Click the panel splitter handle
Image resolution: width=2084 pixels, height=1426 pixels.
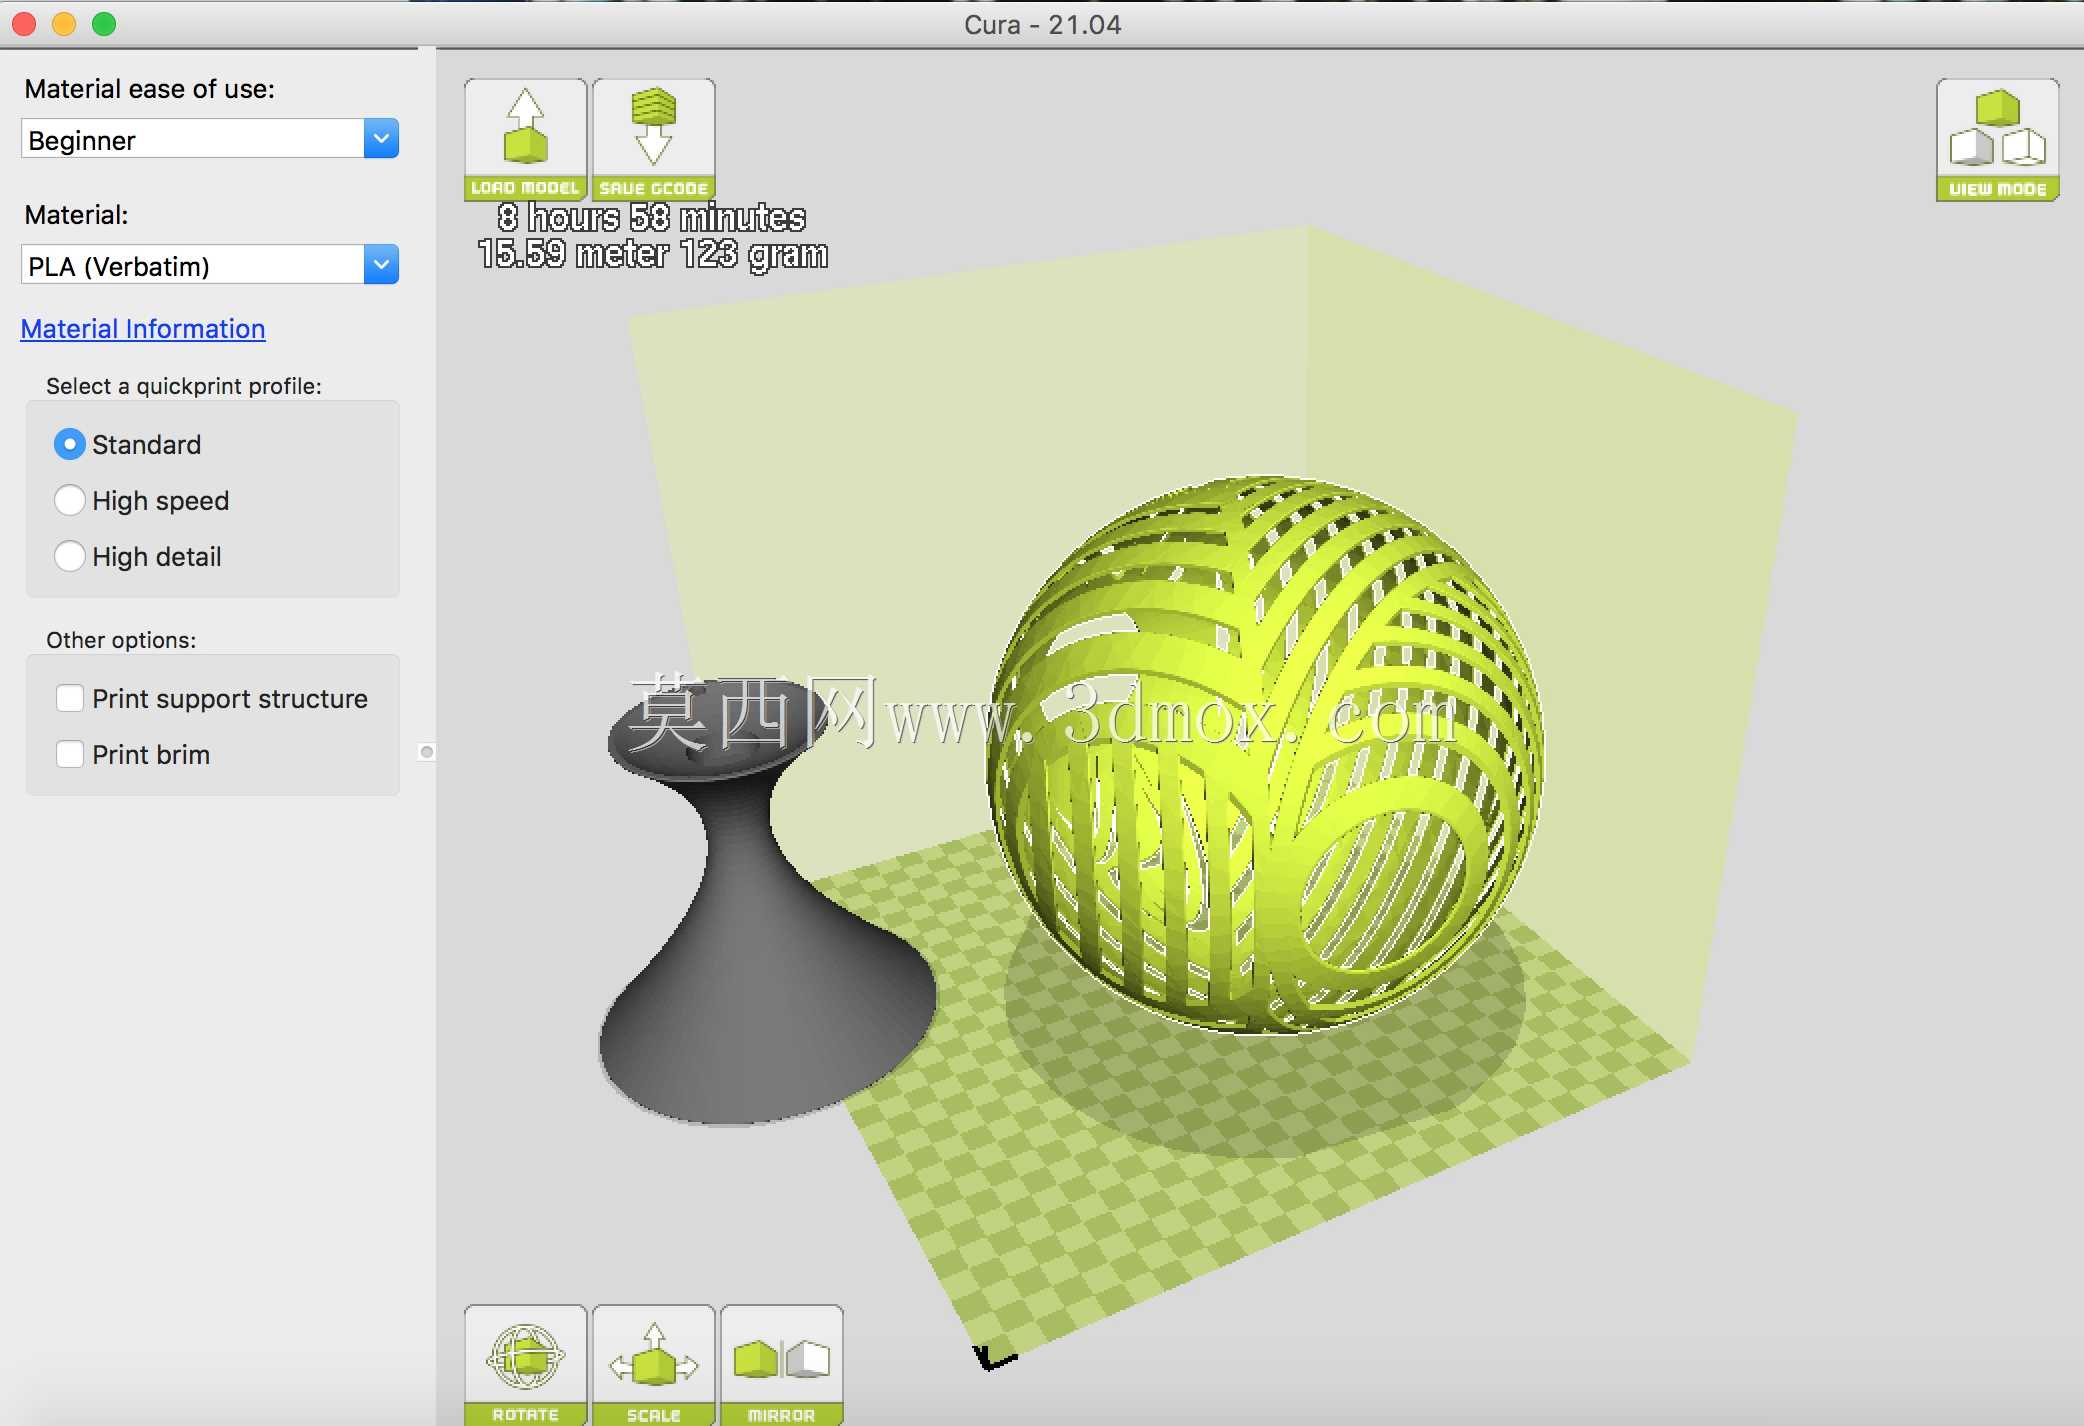(427, 752)
